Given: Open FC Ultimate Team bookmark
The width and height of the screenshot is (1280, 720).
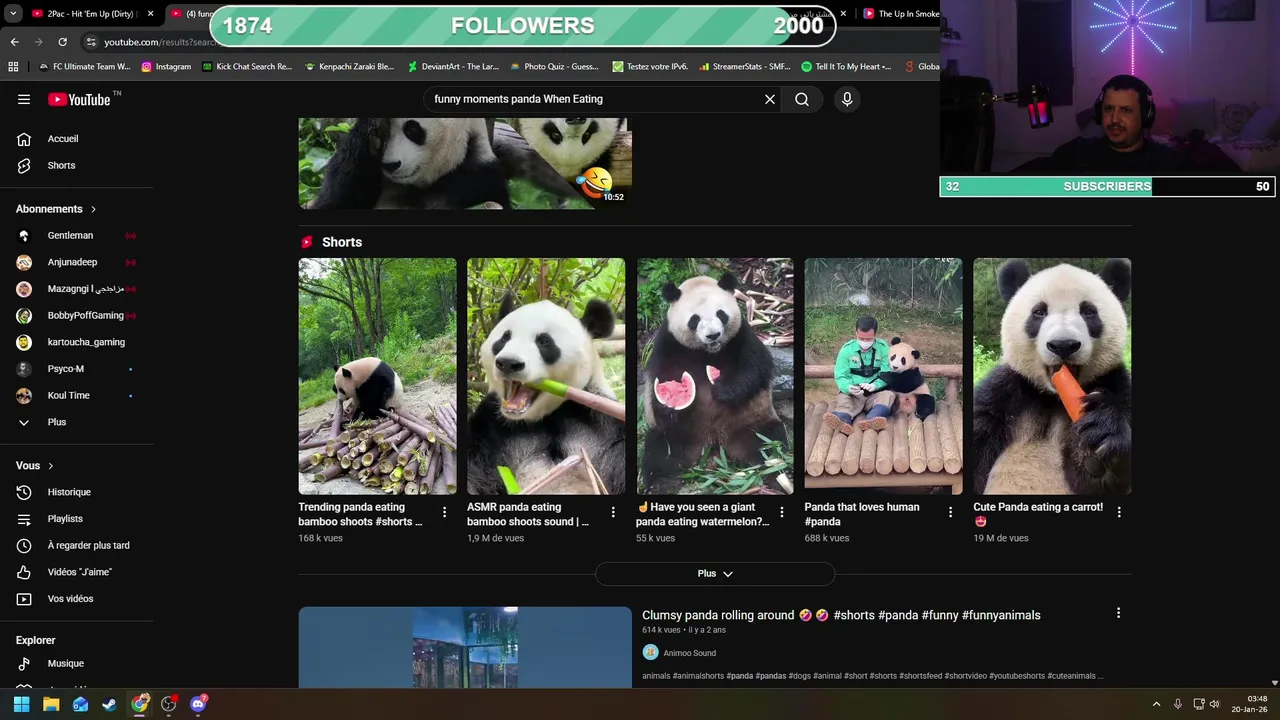Looking at the screenshot, I should click(84, 67).
